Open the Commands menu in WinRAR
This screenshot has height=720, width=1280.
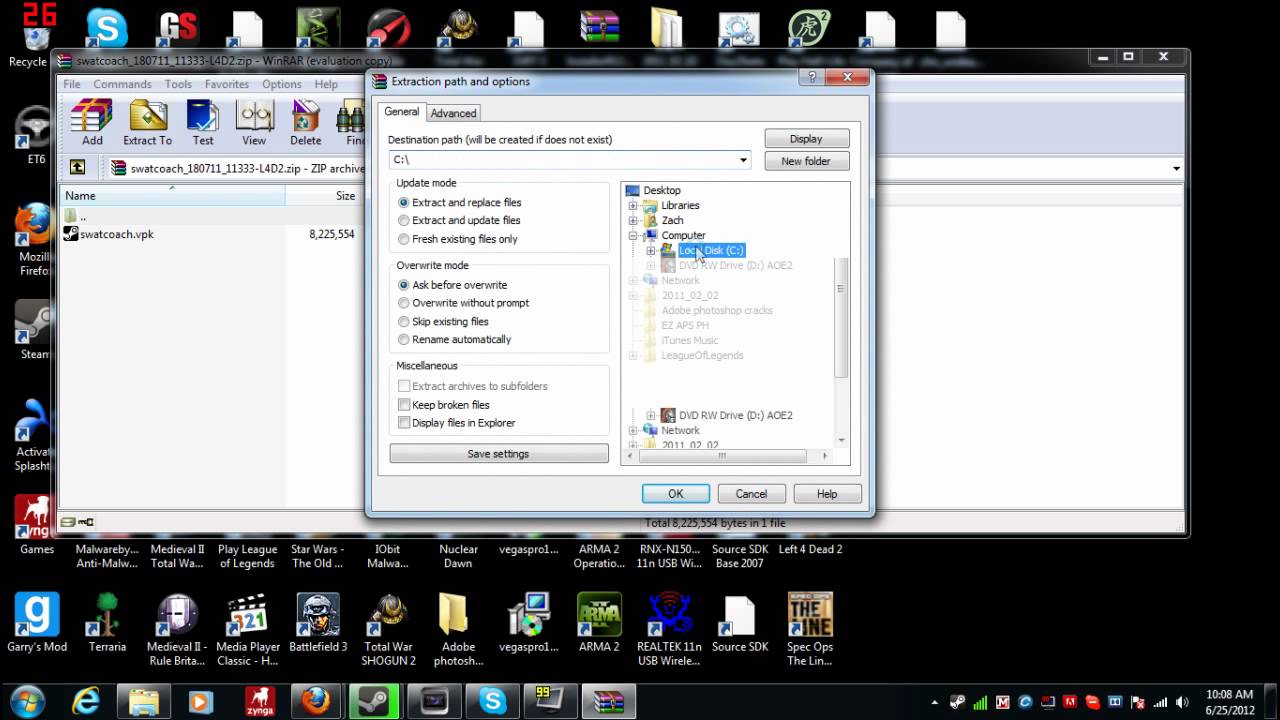pos(122,85)
